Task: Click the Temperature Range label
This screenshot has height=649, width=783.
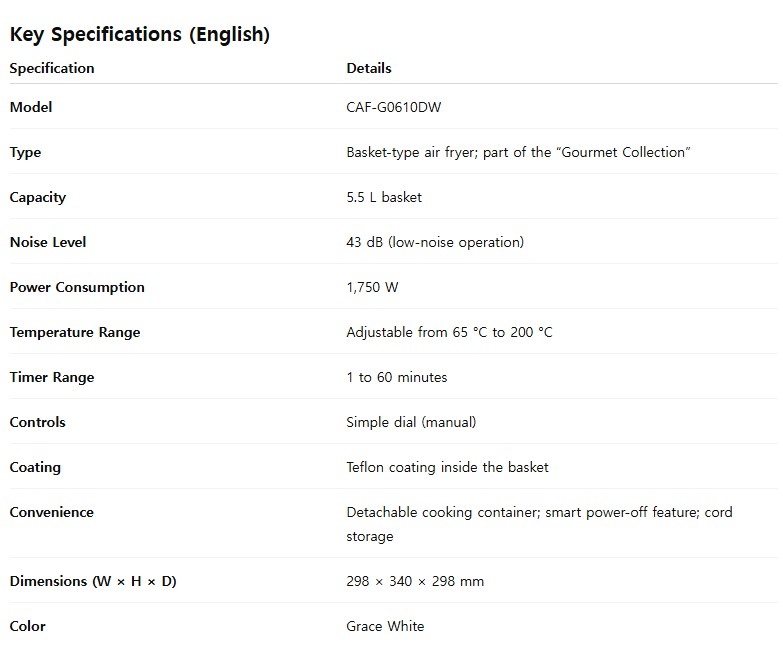Action: point(75,332)
